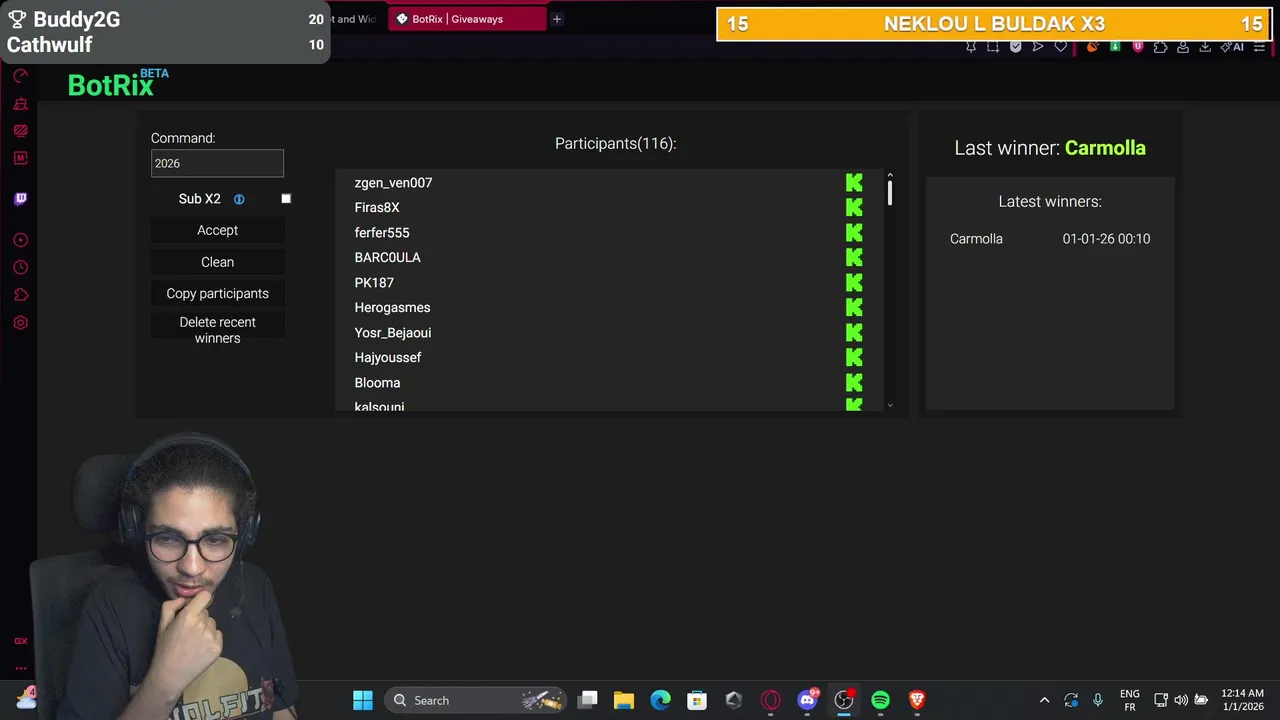Click participants list scroll-up arrow

coord(890,175)
